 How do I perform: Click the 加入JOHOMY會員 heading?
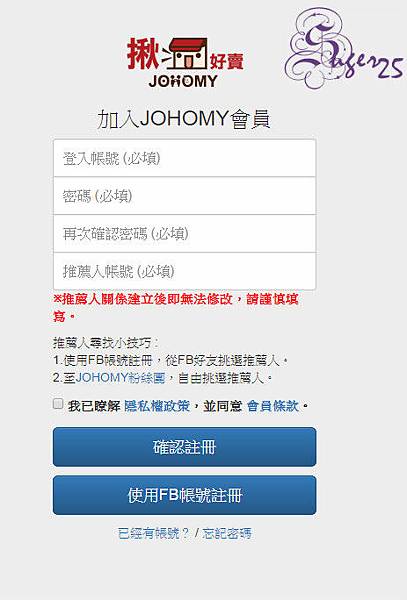coord(184,119)
